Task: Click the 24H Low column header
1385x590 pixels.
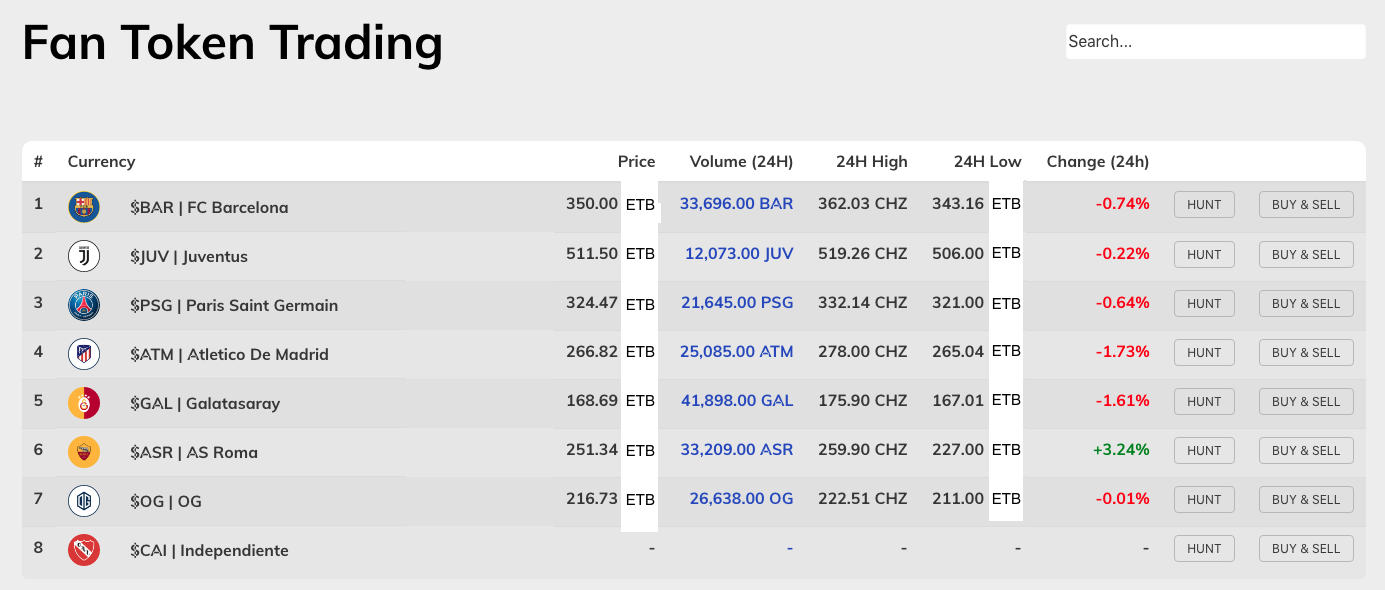Action: coord(988,162)
